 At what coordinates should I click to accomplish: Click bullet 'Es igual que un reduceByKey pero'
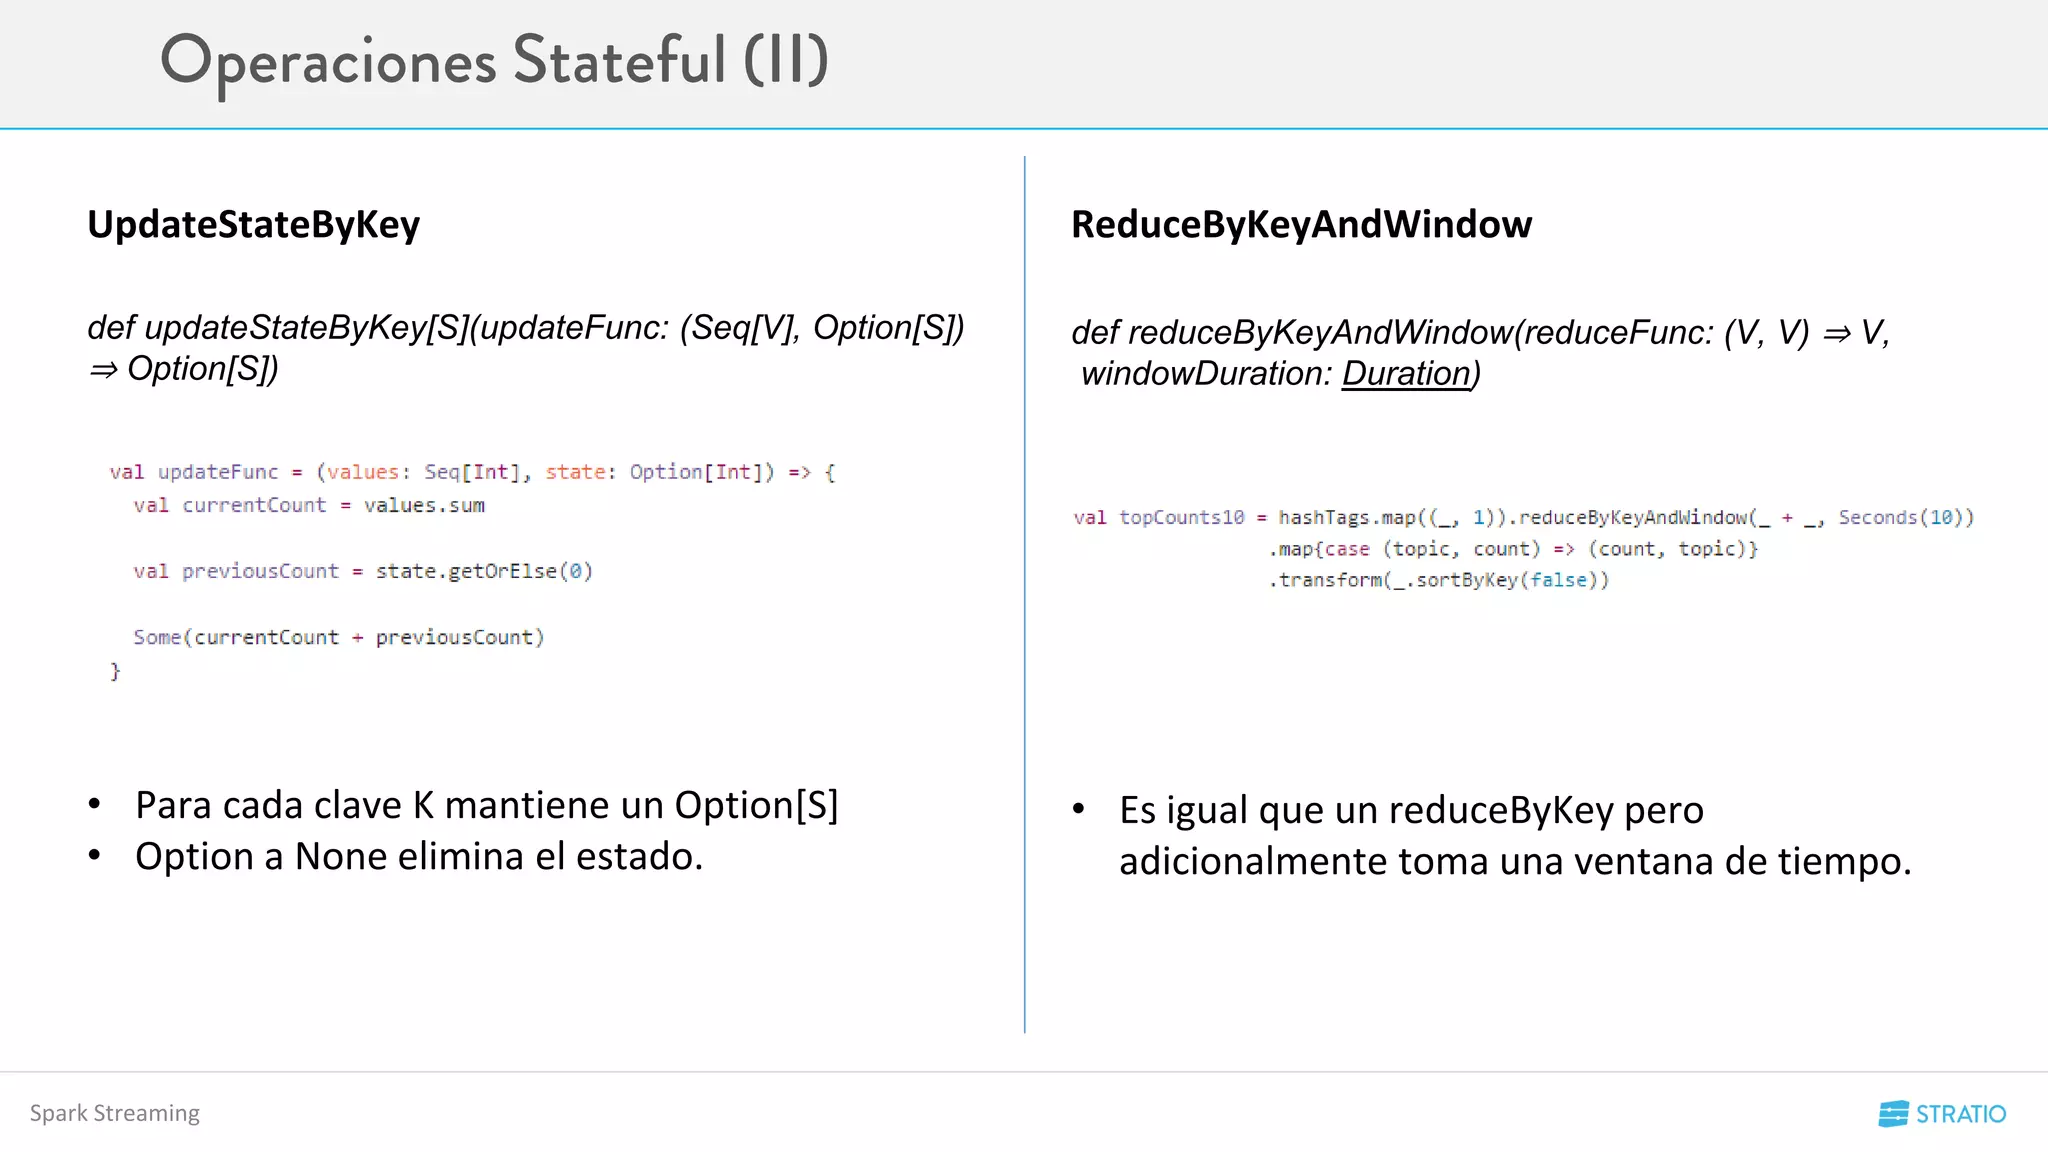coord(1411,810)
